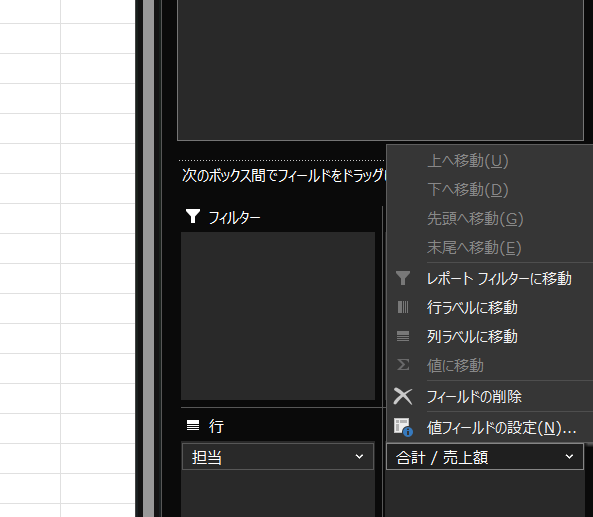Click the row label icon in the context menu
Viewport: 593px width, 517px height.
(x=403, y=307)
